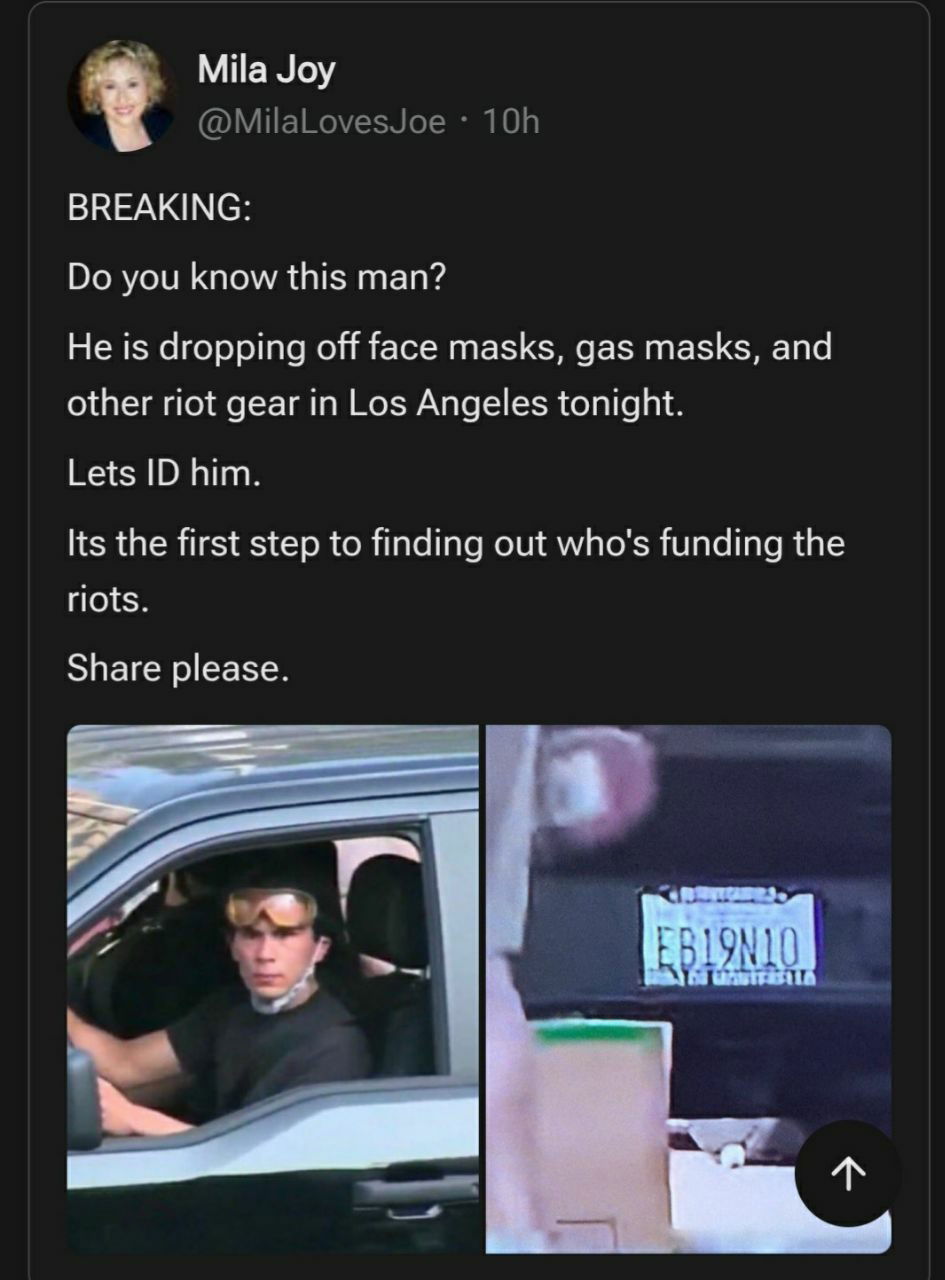Visit the @MilaLovesJoe handle
Image resolution: width=945 pixels, height=1280 pixels.
322,121
